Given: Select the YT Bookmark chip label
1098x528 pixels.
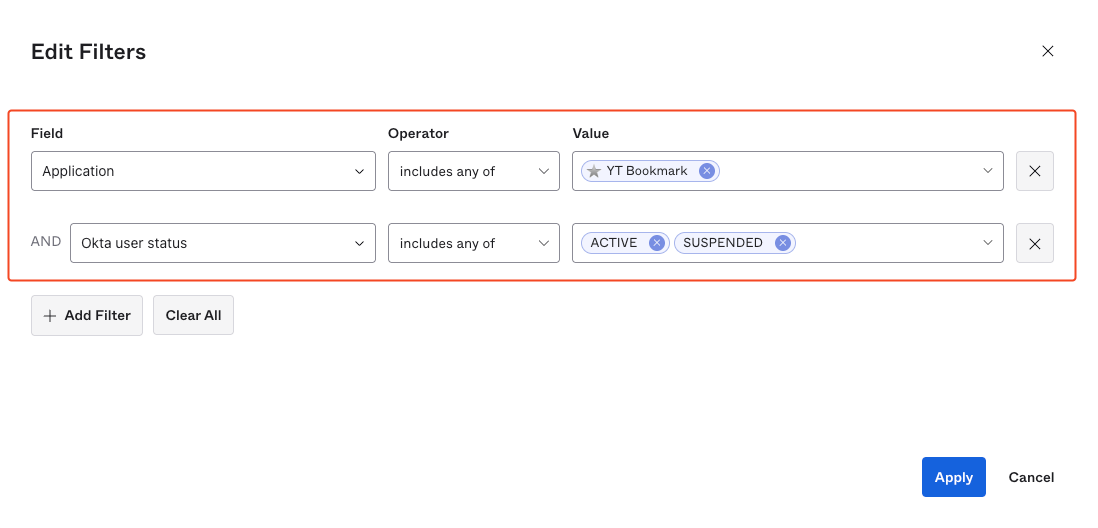Looking at the screenshot, I should 646,171.
